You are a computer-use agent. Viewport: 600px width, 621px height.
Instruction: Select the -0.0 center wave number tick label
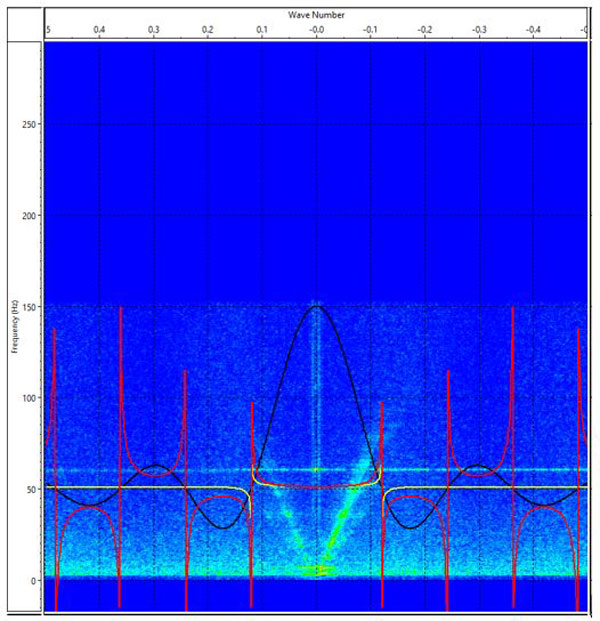coord(316,31)
